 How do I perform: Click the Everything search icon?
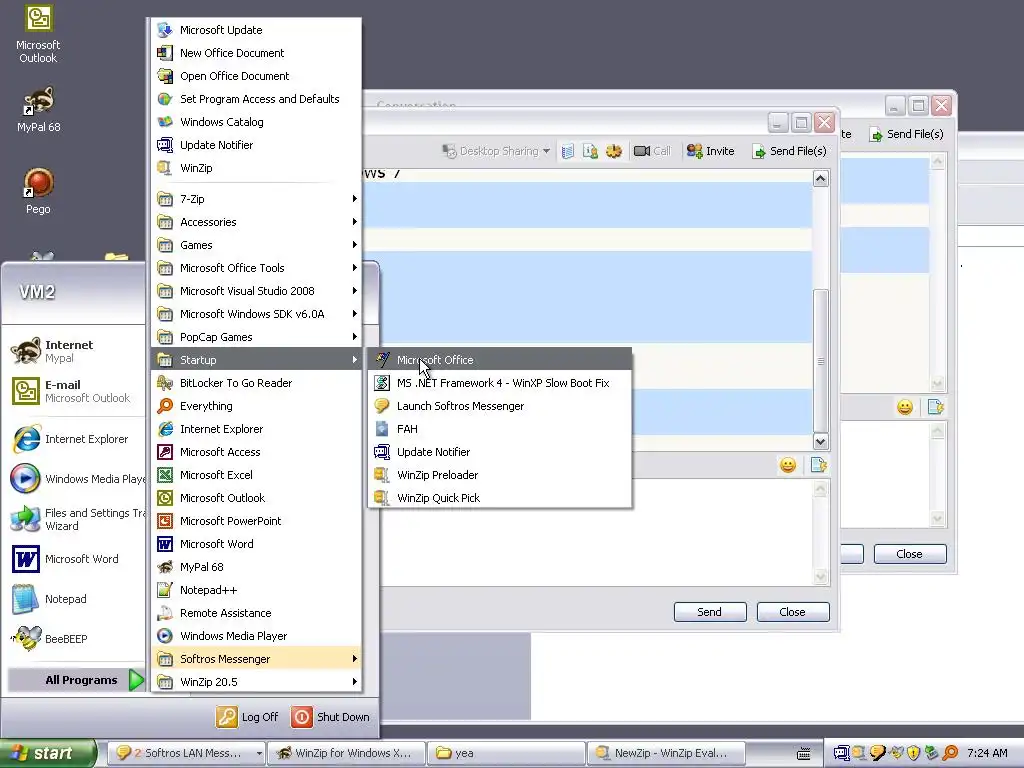165,406
